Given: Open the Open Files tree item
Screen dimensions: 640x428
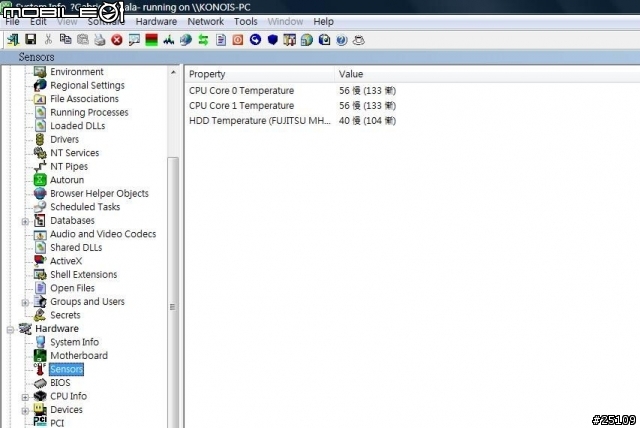Looking at the screenshot, I should [72, 288].
